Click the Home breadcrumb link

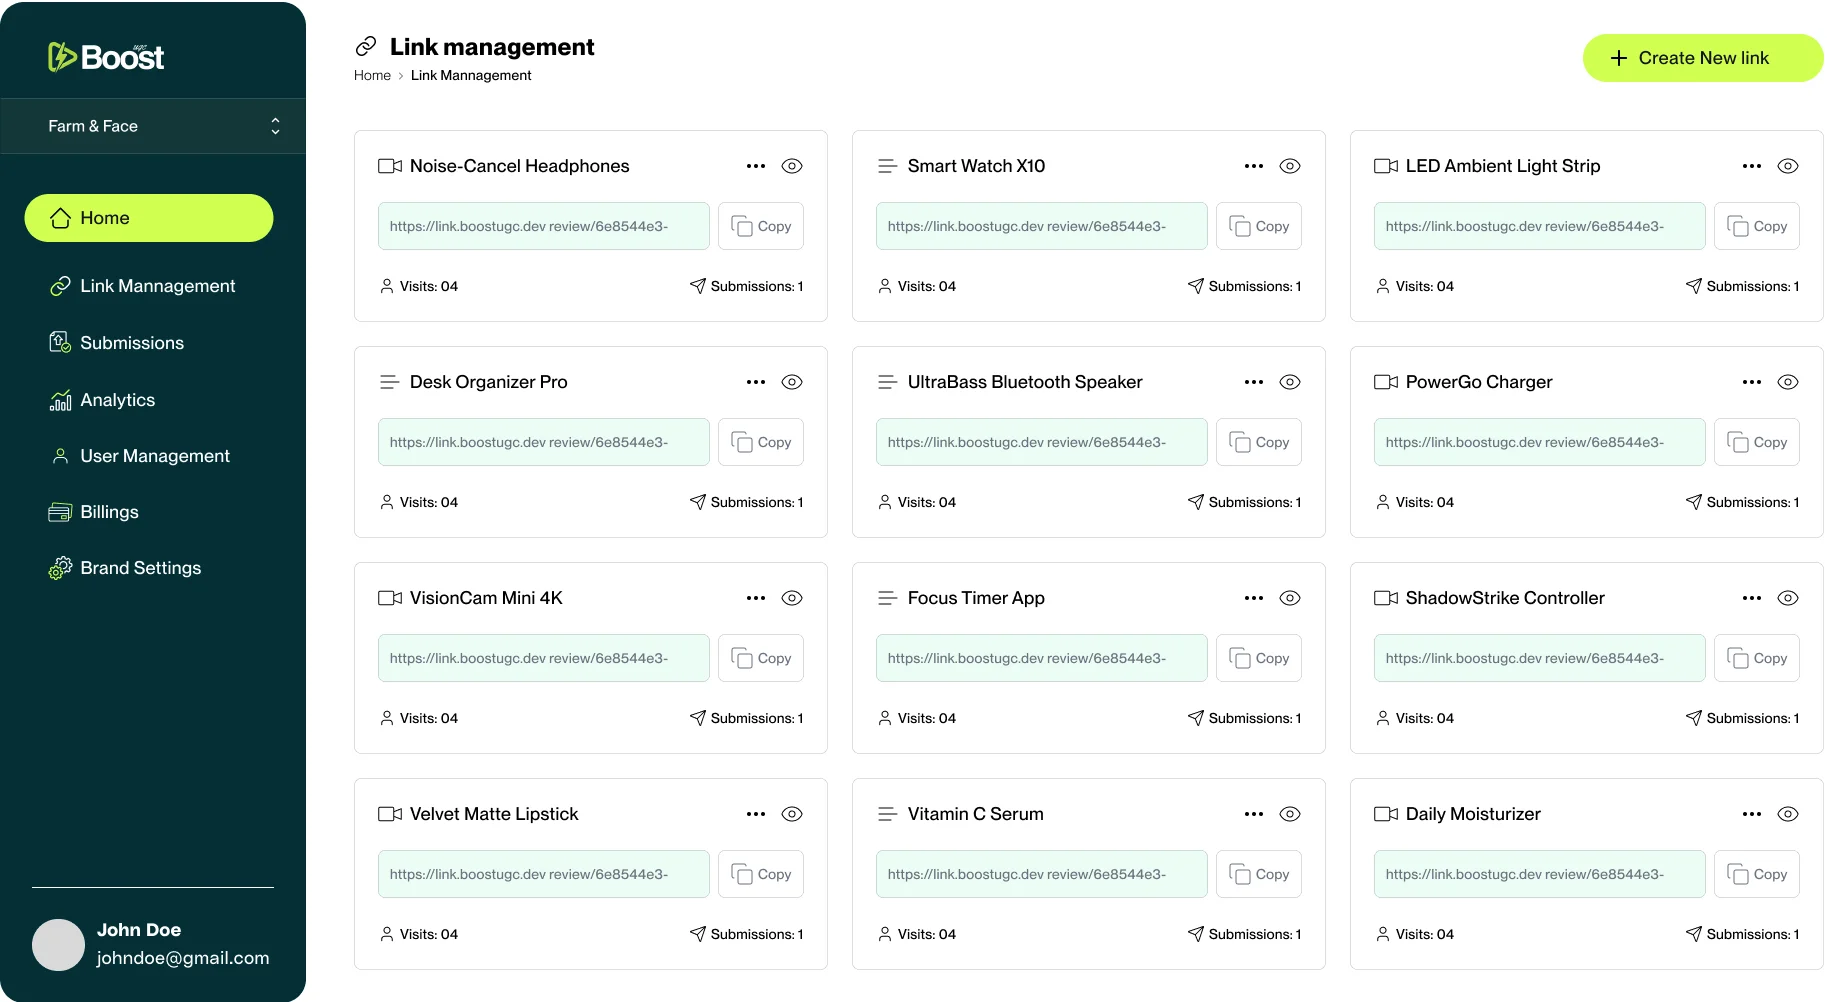coord(372,76)
